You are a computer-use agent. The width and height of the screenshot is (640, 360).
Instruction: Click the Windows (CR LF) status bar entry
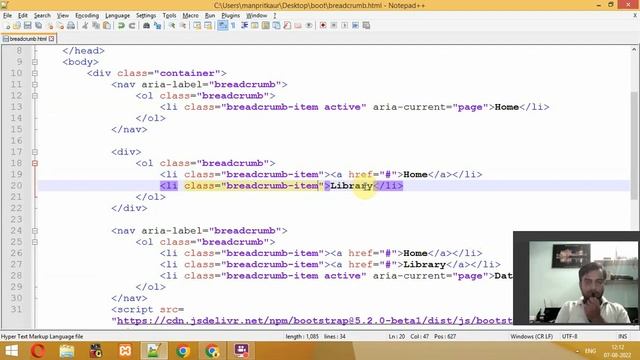tap(531, 336)
